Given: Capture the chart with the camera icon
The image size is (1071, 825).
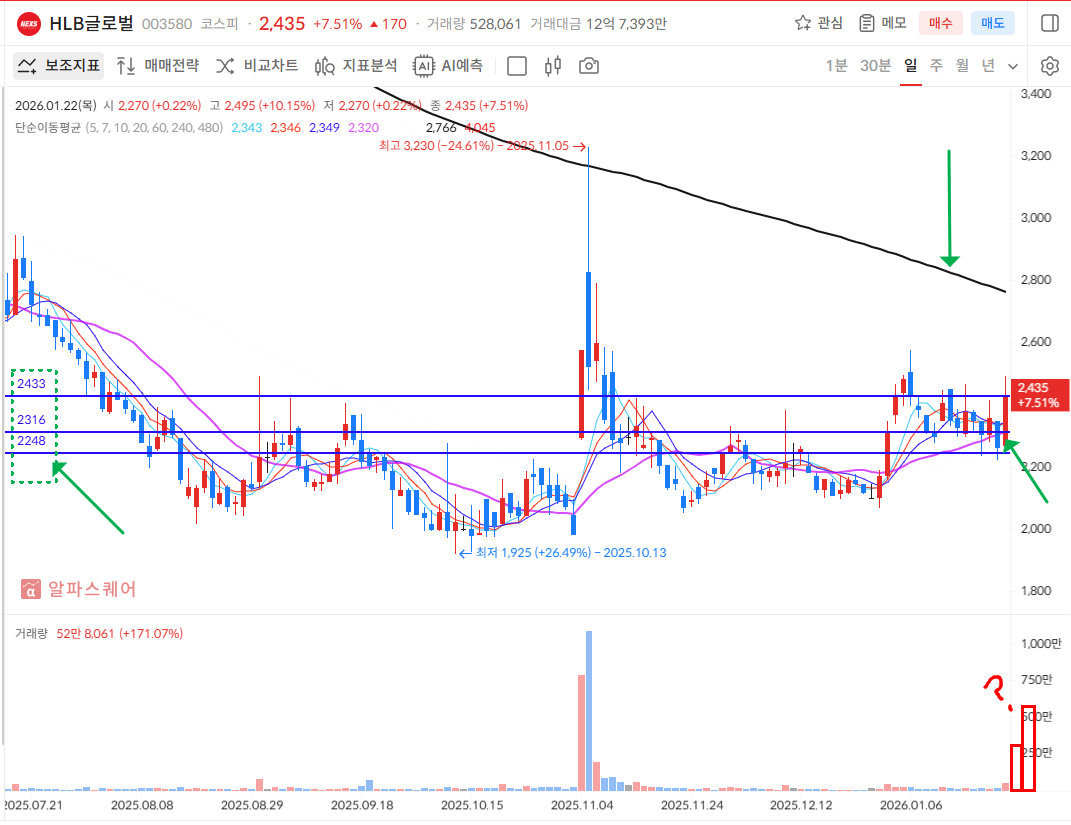Looking at the screenshot, I should point(589,66).
